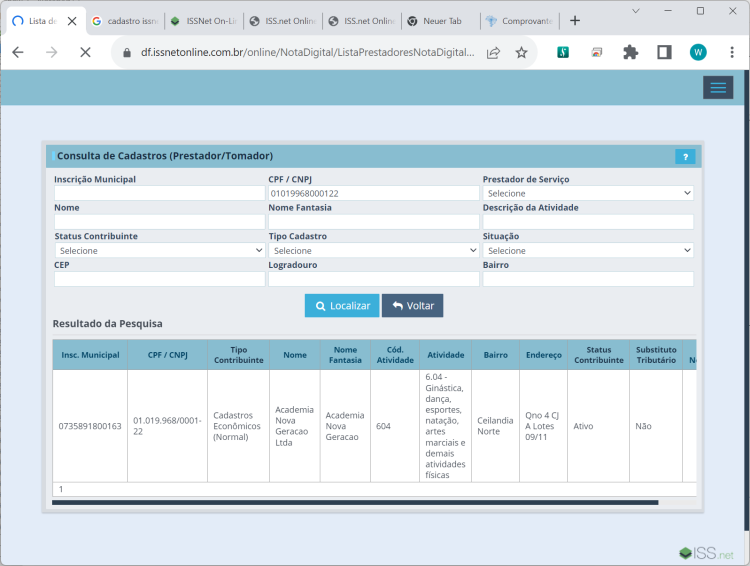Click the Localizar search button
Image resolution: width=750 pixels, height=566 pixels.
click(342, 306)
